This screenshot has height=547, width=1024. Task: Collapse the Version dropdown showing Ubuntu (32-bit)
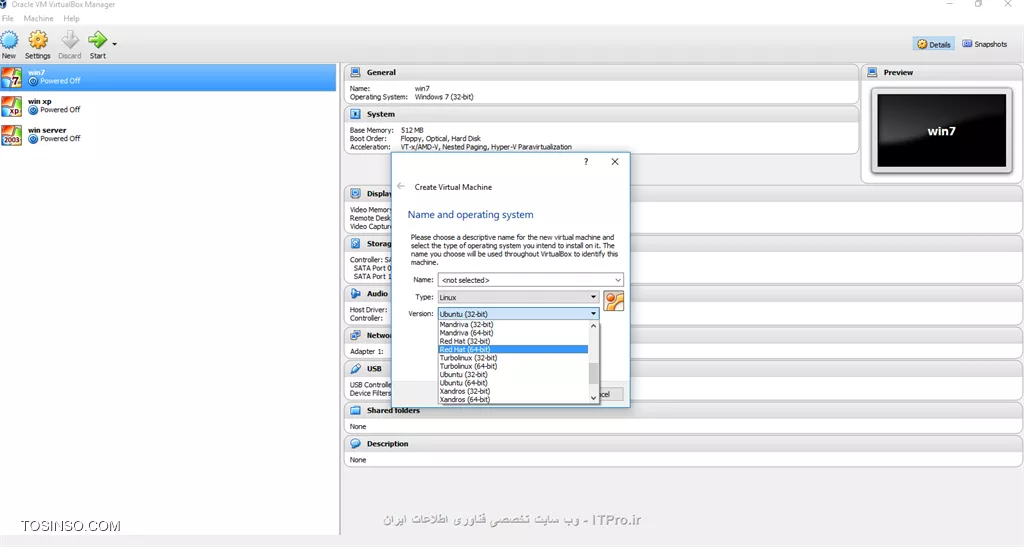coord(518,314)
